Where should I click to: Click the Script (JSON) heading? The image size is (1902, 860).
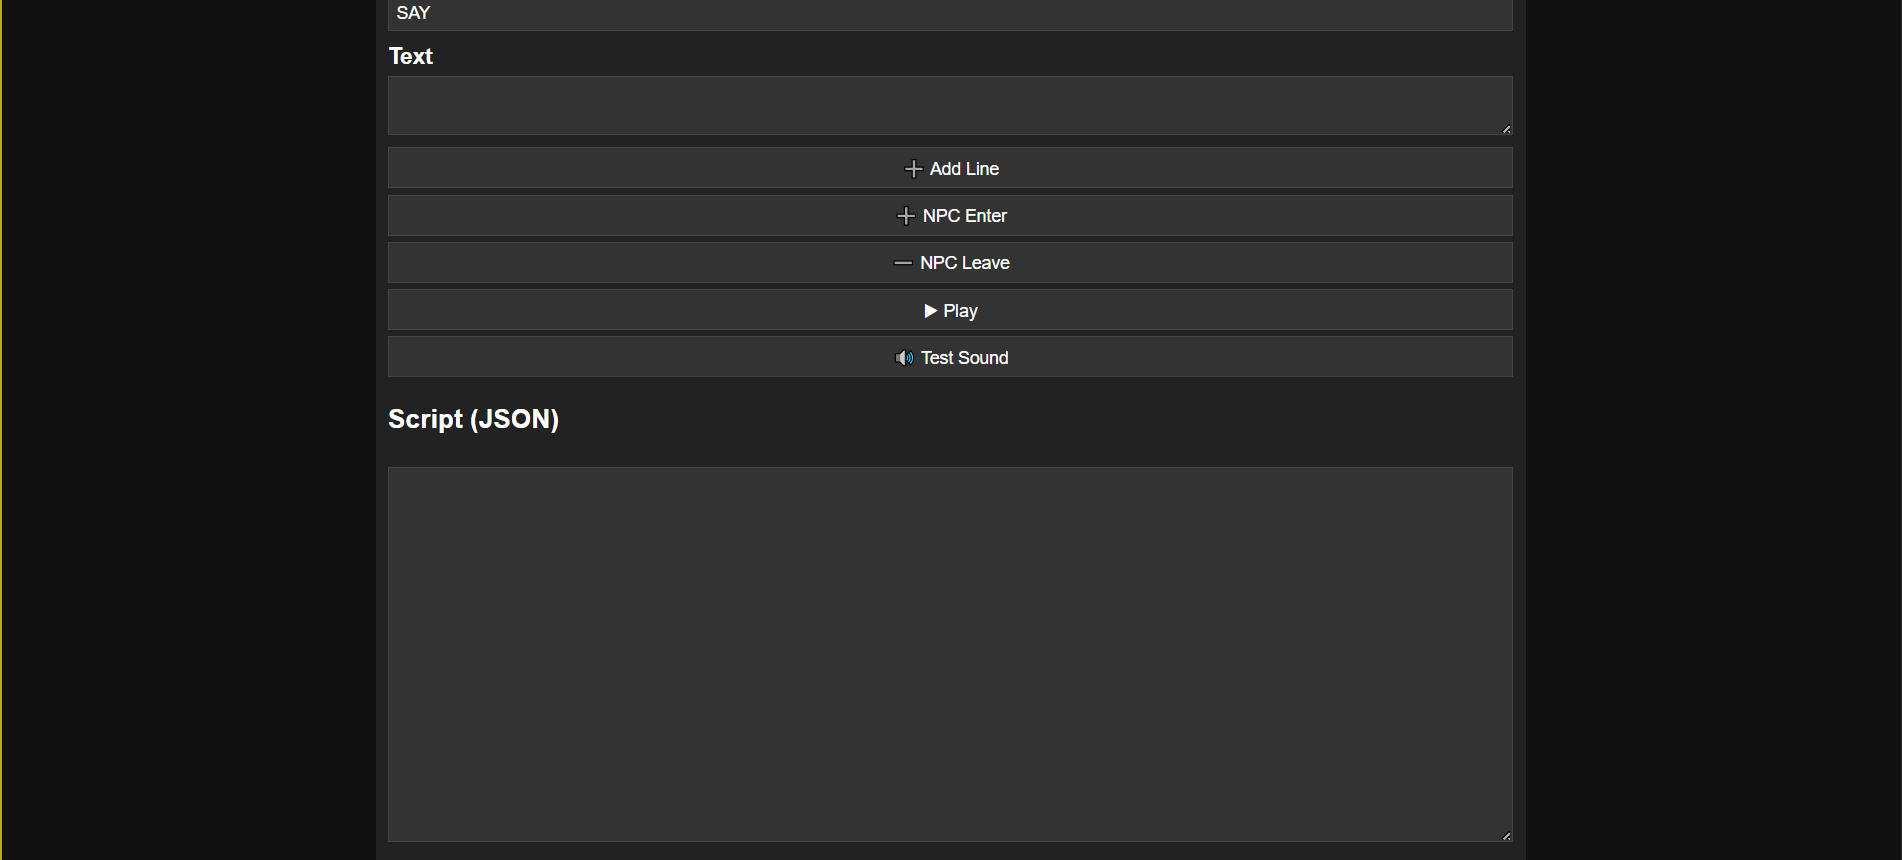pyautogui.click(x=473, y=419)
